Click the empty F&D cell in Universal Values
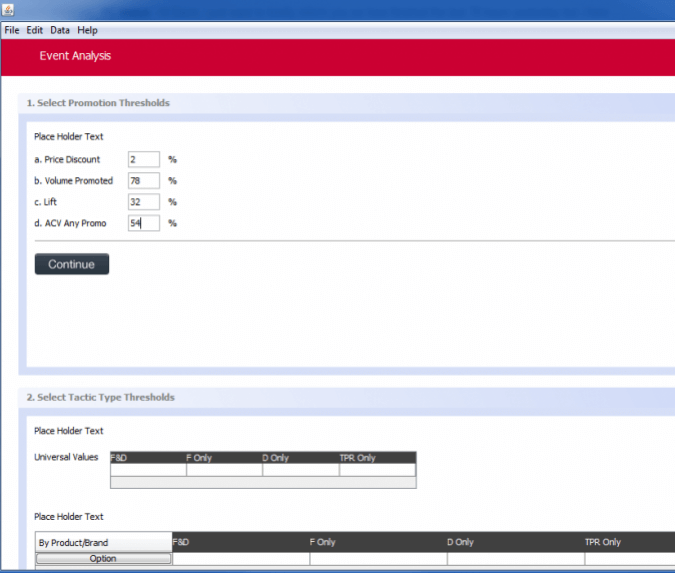The image size is (675, 573). click(x=149, y=470)
